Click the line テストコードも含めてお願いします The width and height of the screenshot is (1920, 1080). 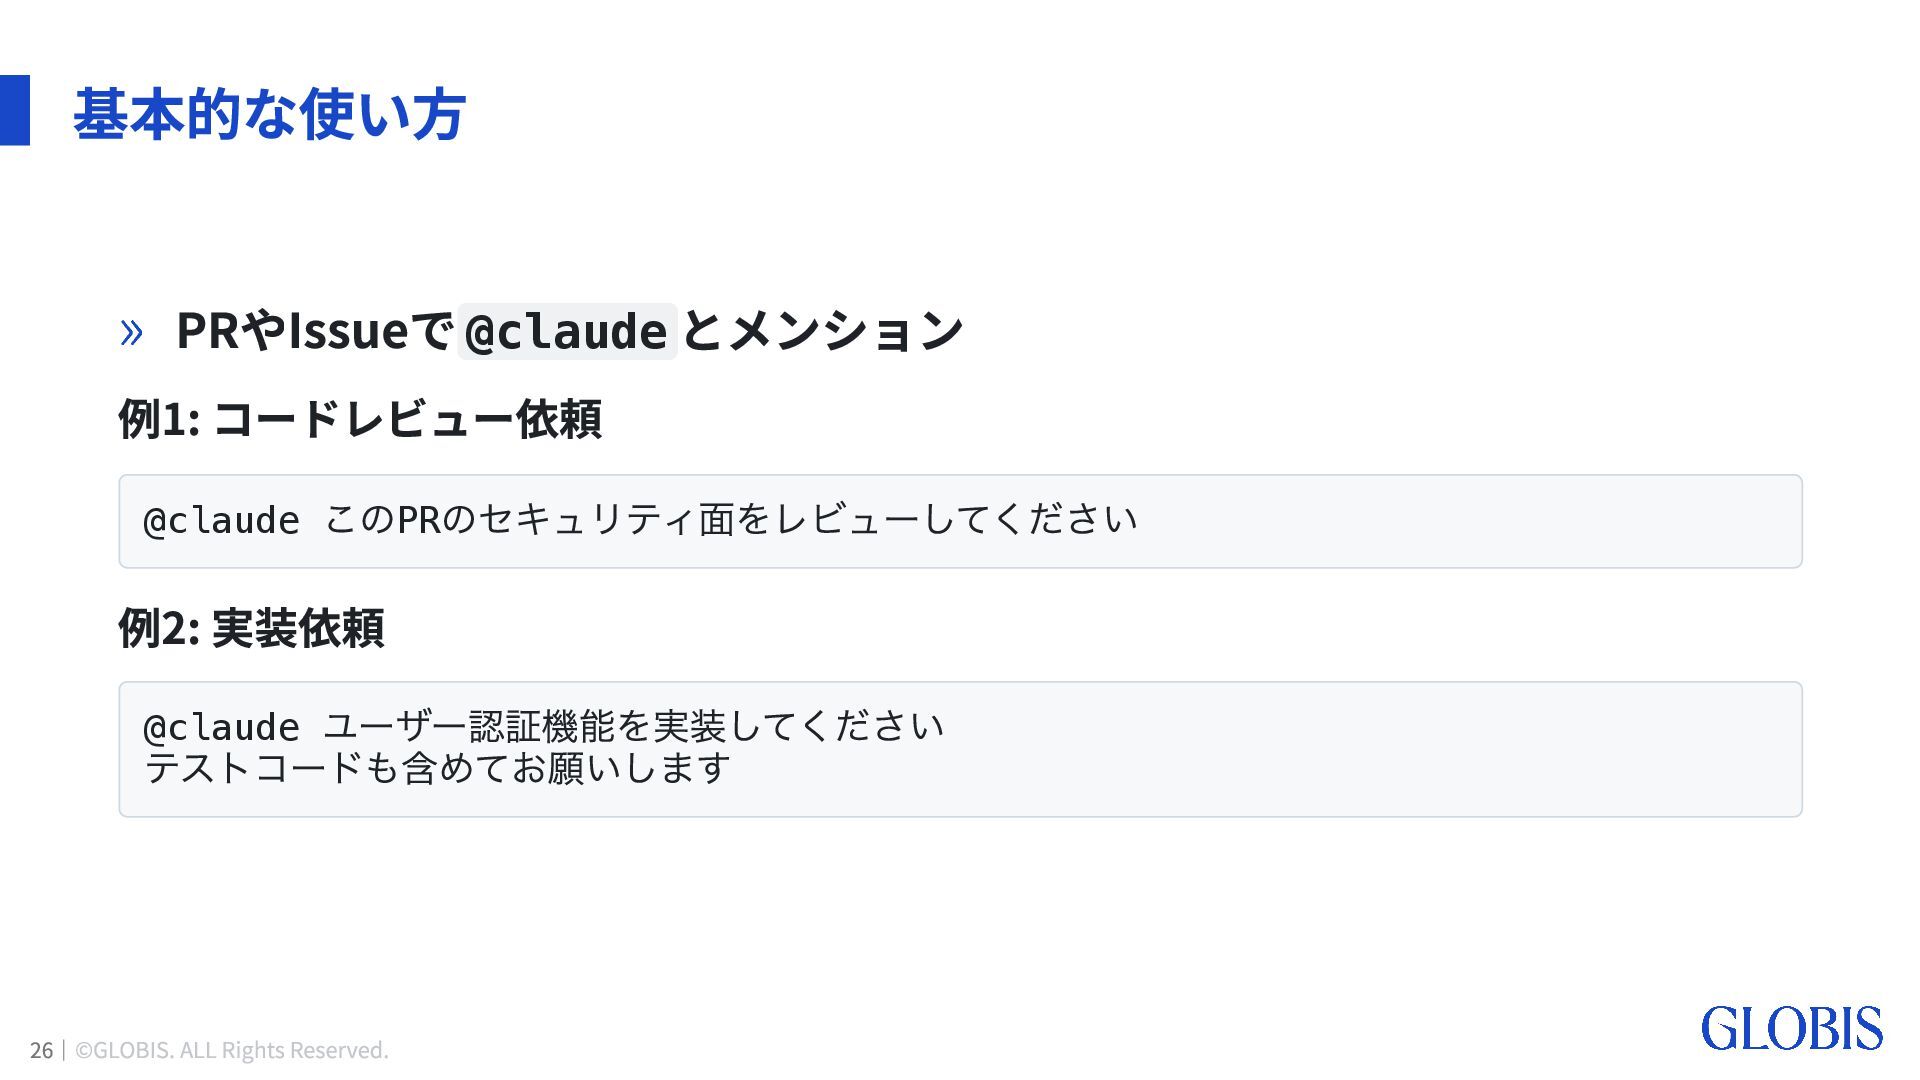438,769
